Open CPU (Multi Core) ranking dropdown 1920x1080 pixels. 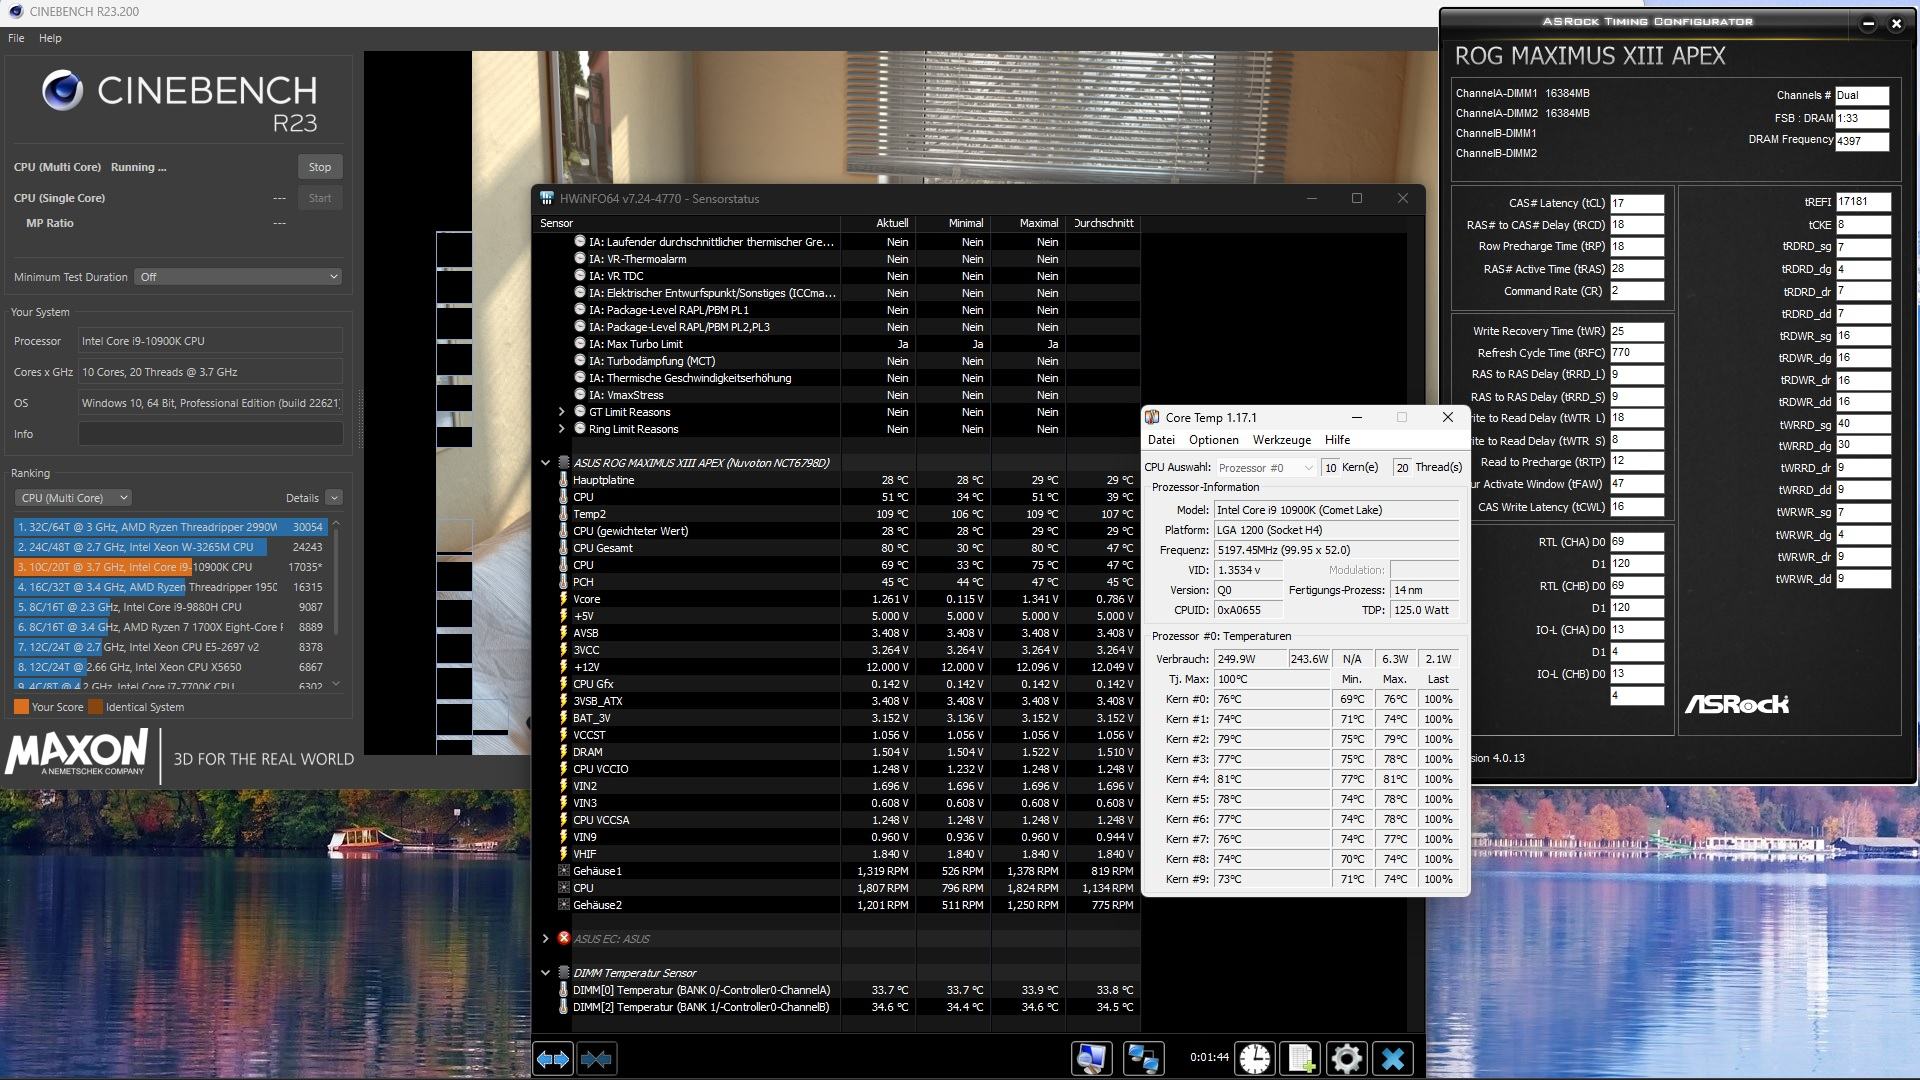73,498
